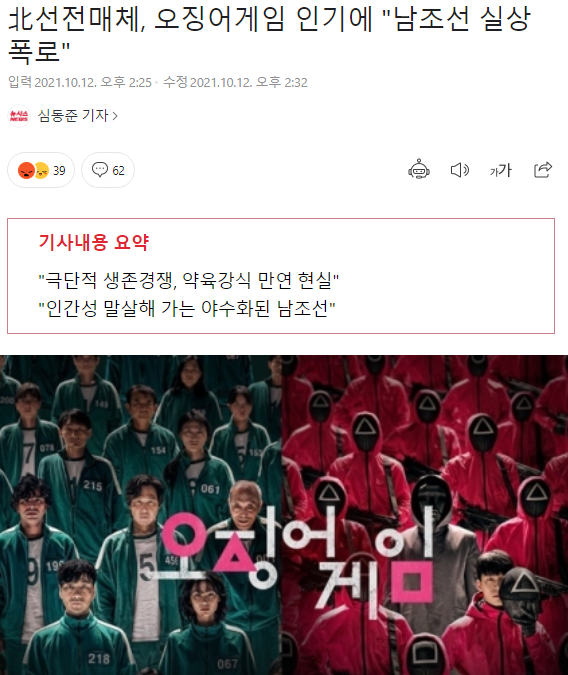The width and height of the screenshot is (568, 675).
Task: Open font size 가가 setting
Action: coord(501,170)
